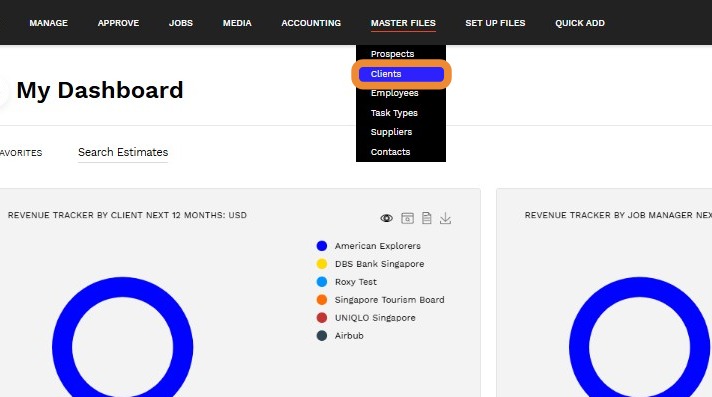The width and height of the screenshot is (712, 397).
Task: Click the Revenue Tracker by Client title
Action: click(x=127, y=215)
